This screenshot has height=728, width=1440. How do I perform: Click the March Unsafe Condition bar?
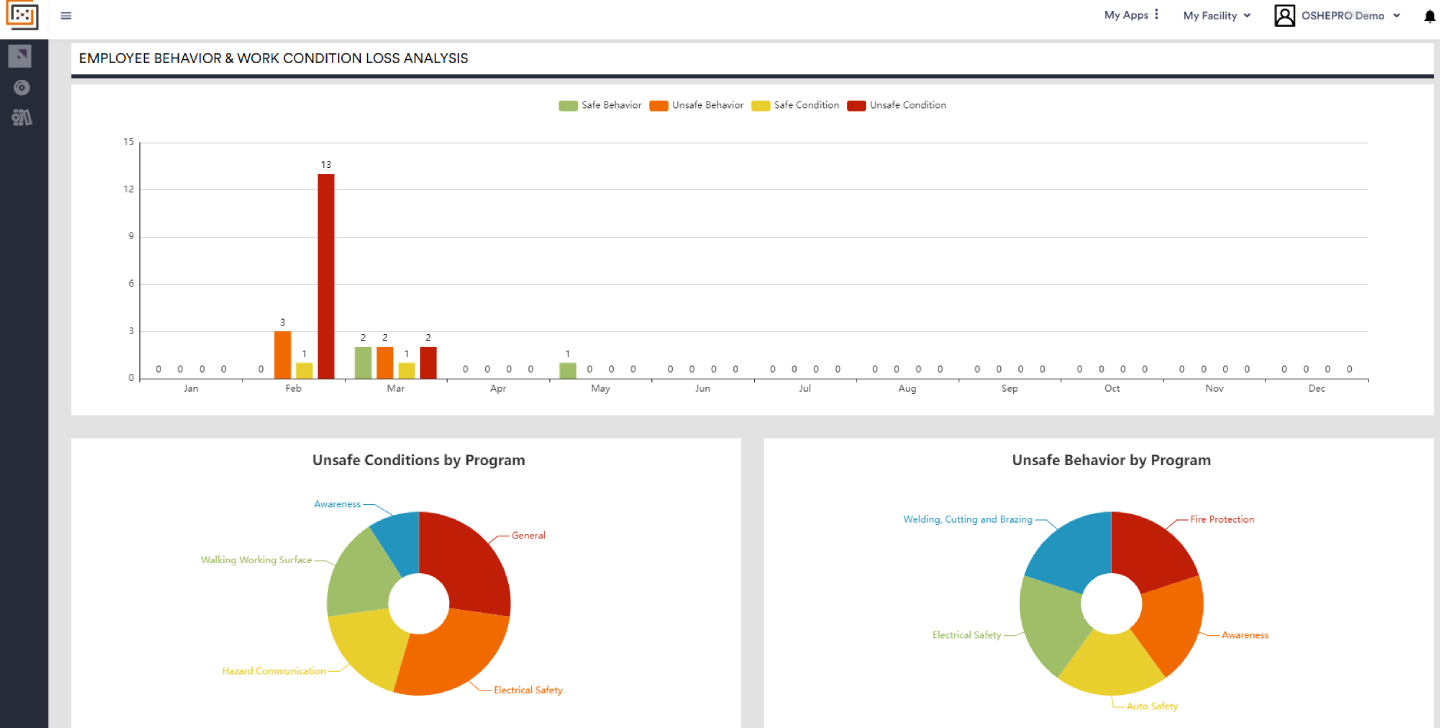tap(428, 362)
